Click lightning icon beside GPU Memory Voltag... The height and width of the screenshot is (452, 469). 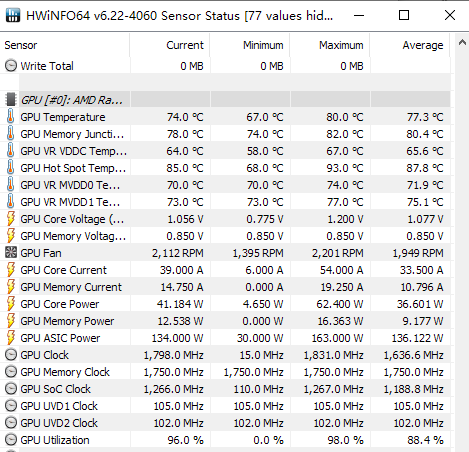(11, 236)
